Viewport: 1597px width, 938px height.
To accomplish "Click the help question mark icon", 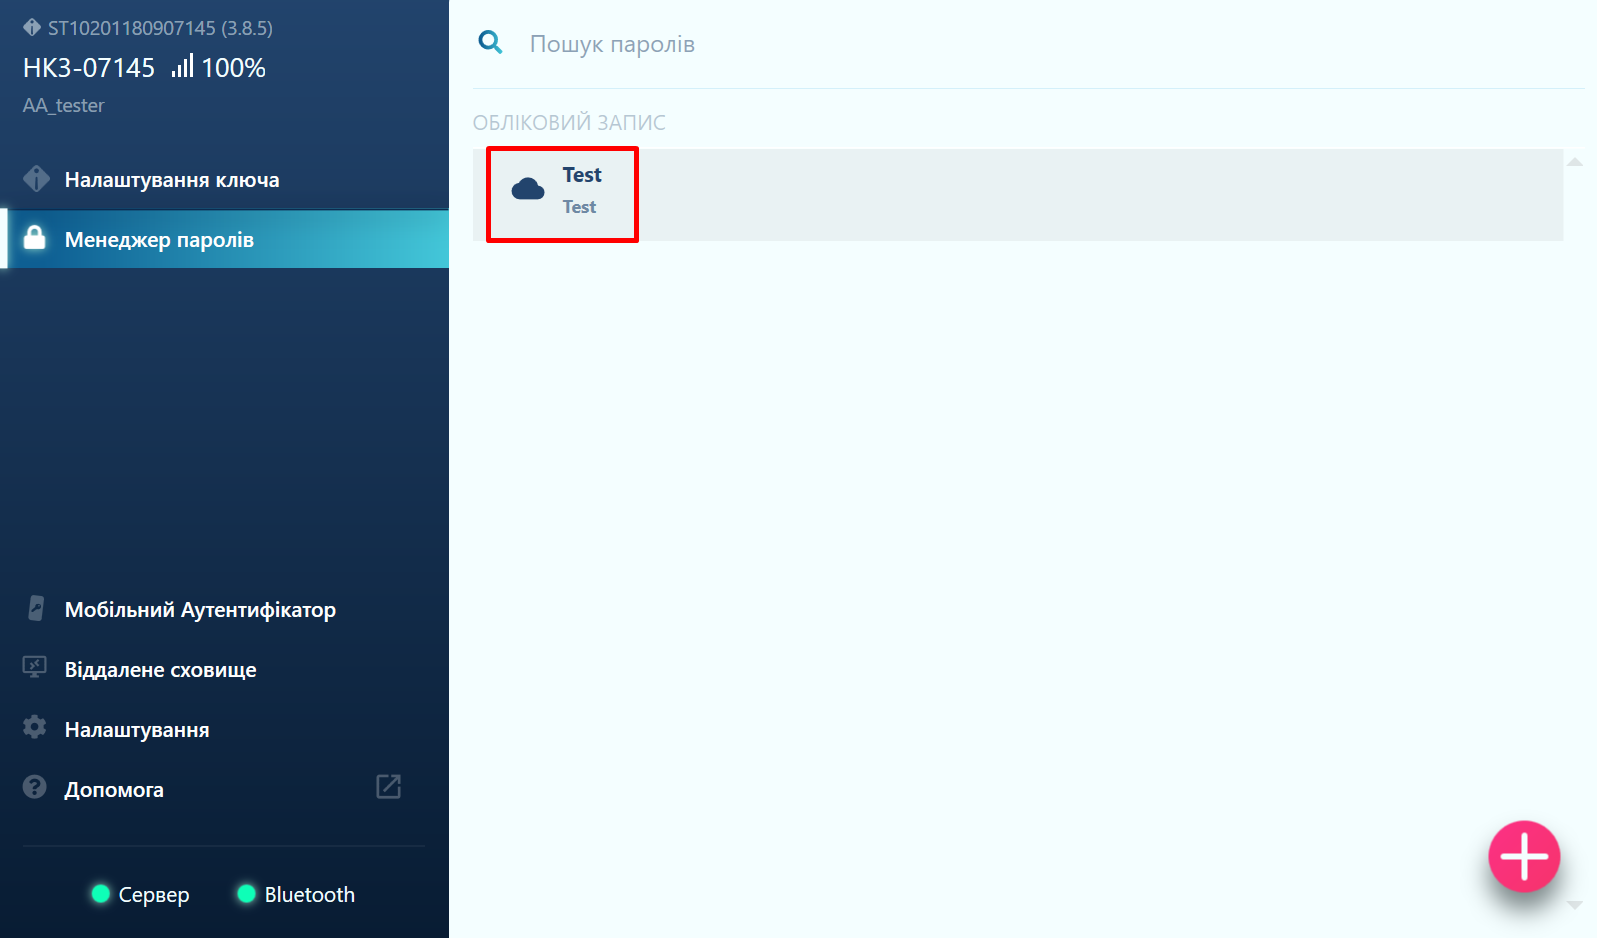I will pyautogui.click(x=35, y=788).
